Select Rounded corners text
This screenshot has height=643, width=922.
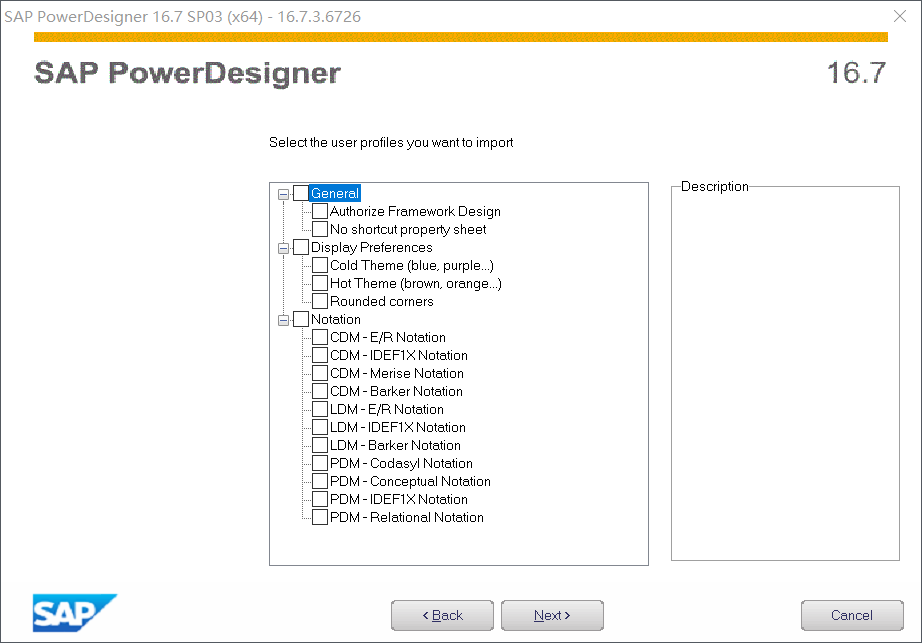[x=382, y=301]
